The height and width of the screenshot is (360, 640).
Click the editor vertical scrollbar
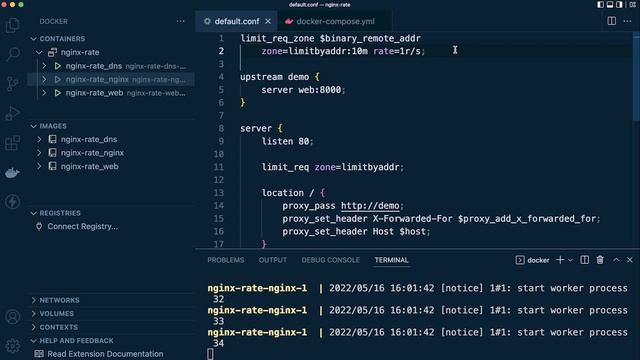pos(636,78)
